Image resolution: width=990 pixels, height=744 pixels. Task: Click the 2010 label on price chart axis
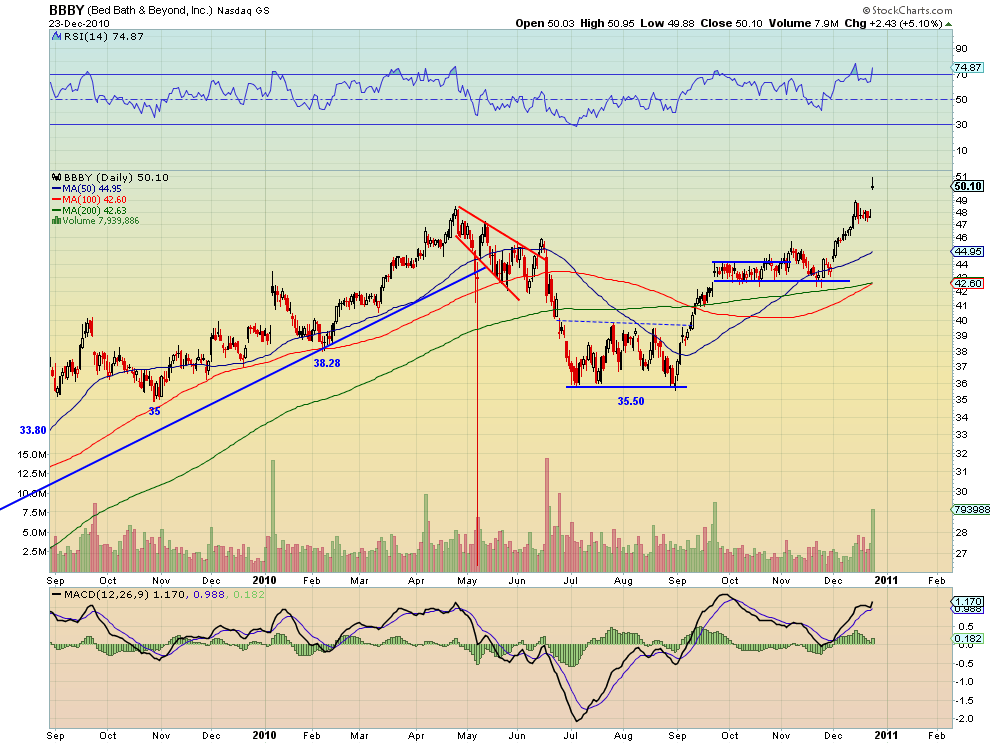point(265,580)
